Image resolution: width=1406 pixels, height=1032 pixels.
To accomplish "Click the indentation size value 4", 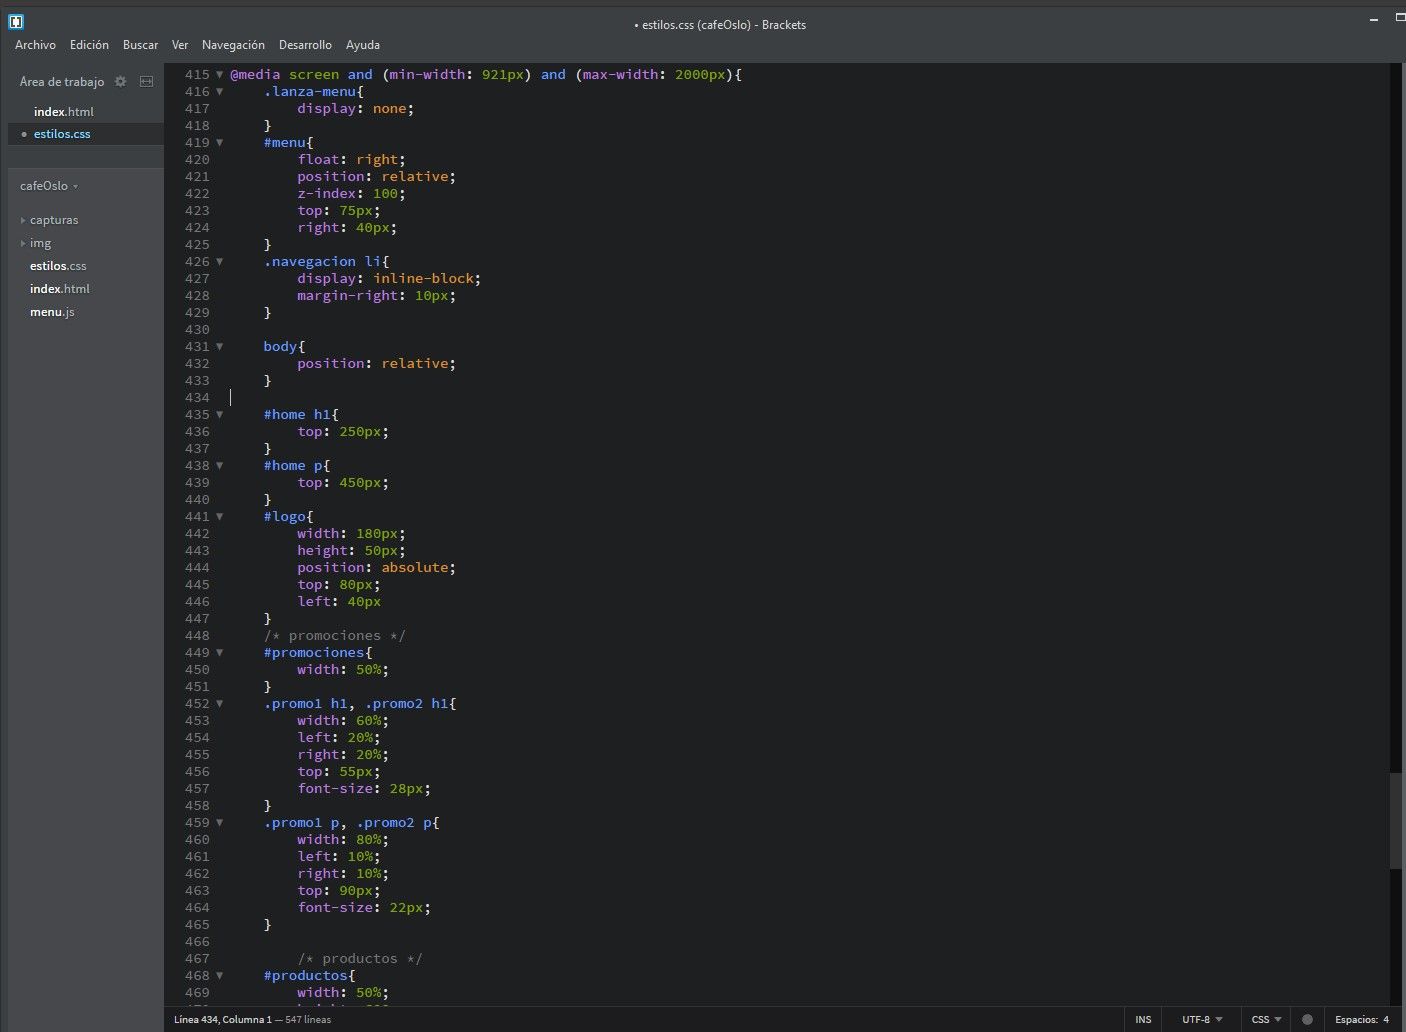I will coord(1386,1019).
